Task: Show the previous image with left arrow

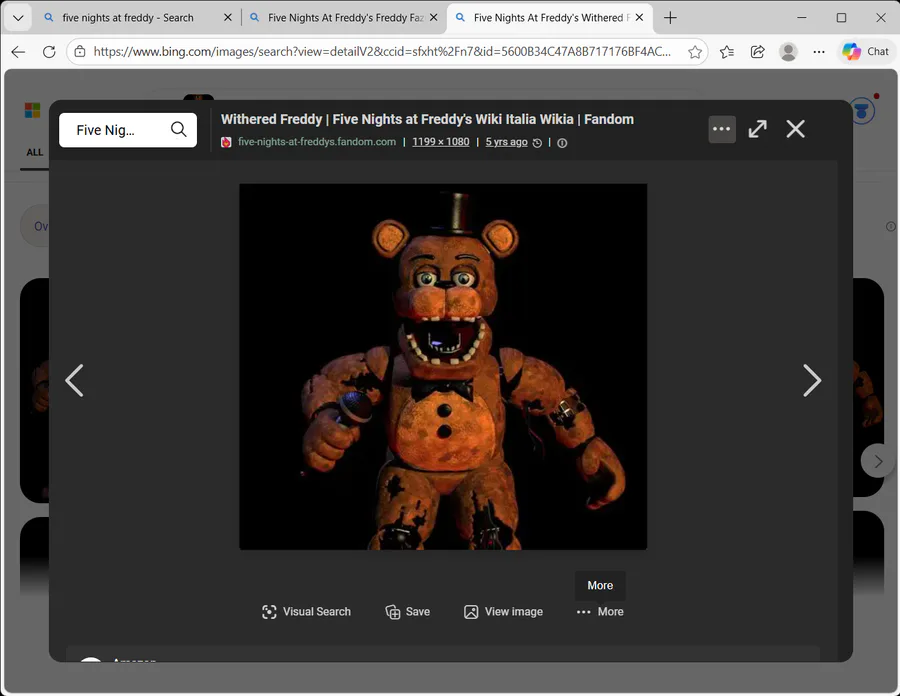Action: click(x=75, y=380)
